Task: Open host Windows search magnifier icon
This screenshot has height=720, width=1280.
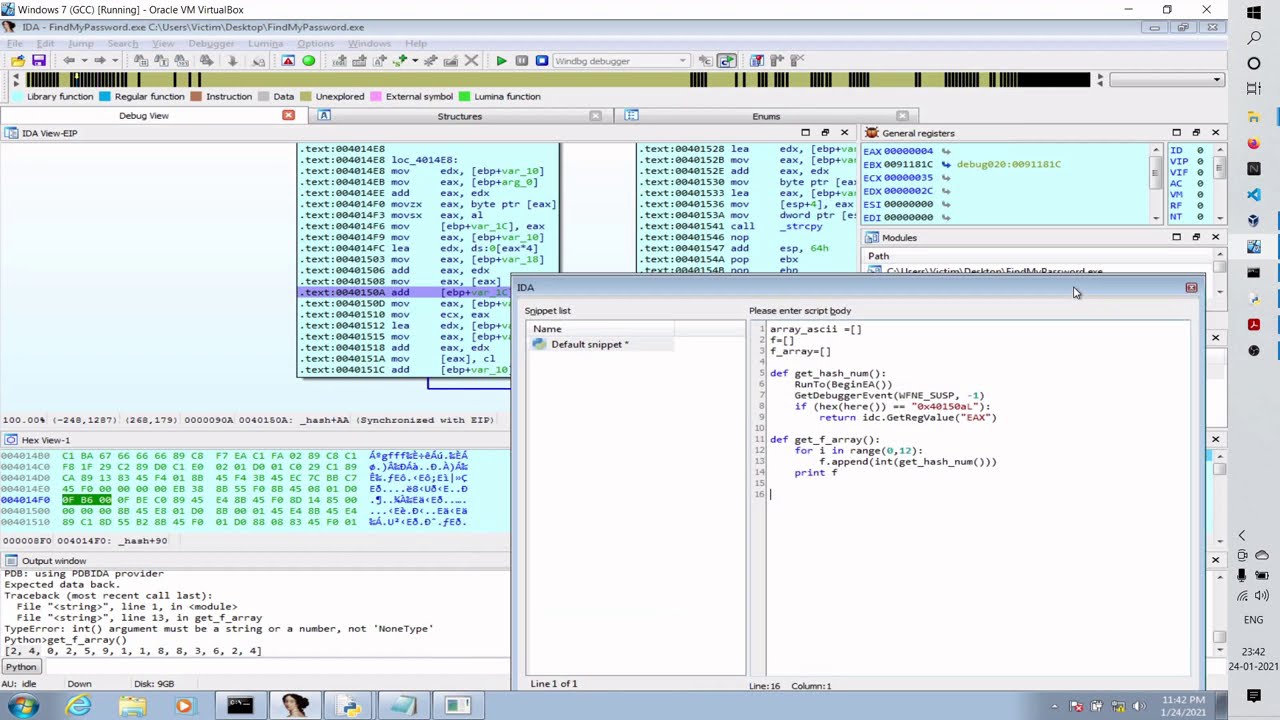Action: coord(1254,38)
